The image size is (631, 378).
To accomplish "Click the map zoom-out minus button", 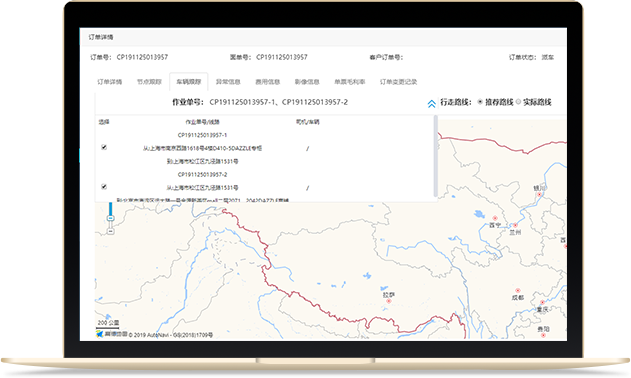I will pos(111,231).
